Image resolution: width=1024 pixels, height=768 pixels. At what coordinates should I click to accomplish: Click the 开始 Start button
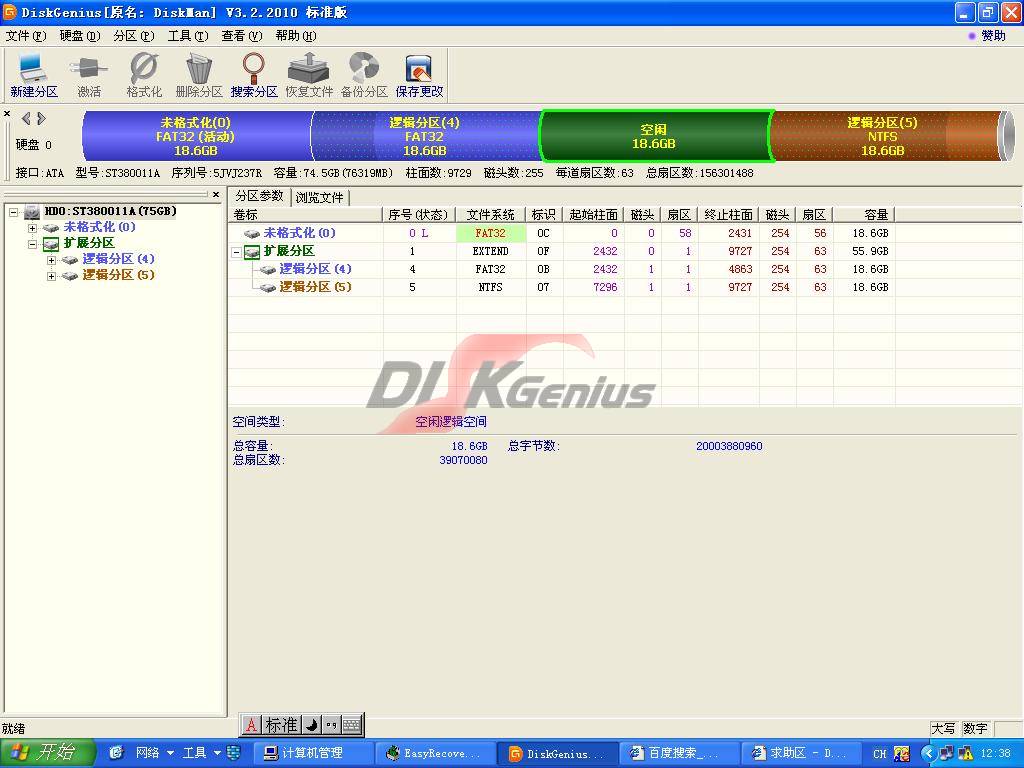[47, 753]
